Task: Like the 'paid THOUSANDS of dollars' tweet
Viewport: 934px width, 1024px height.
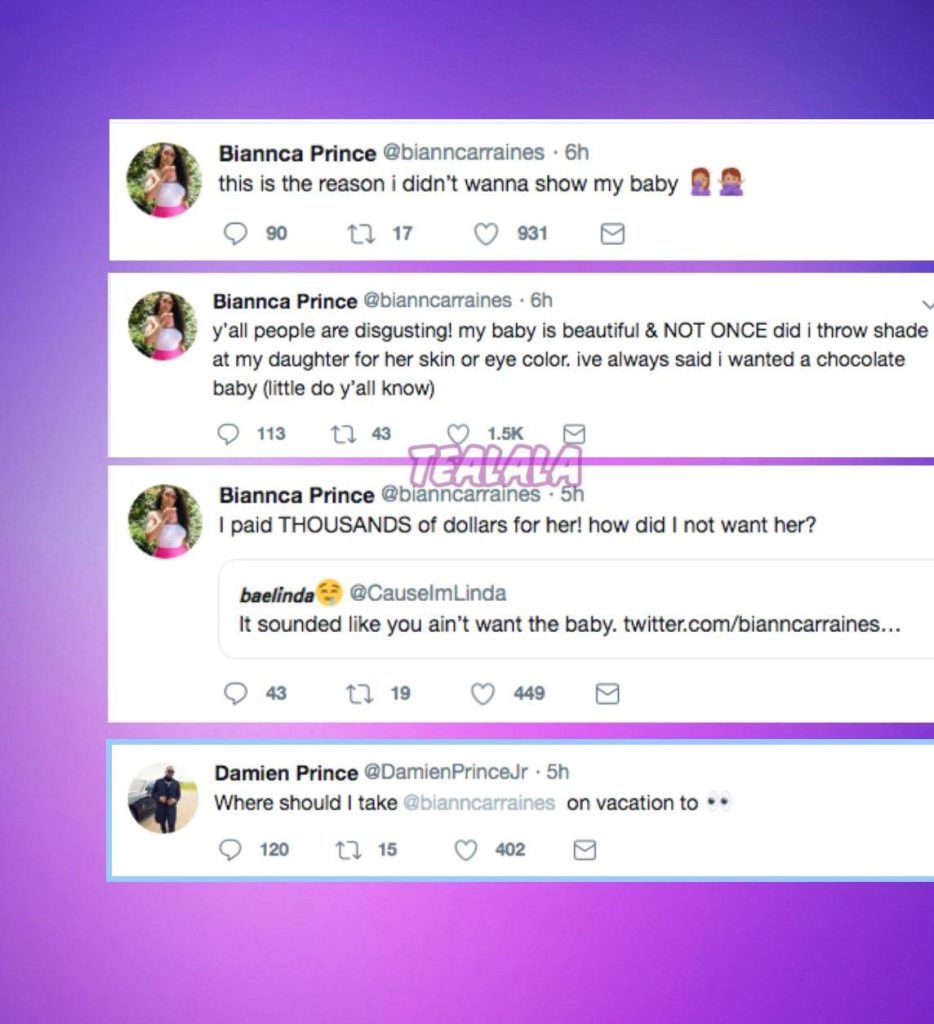Action: (x=483, y=694)
